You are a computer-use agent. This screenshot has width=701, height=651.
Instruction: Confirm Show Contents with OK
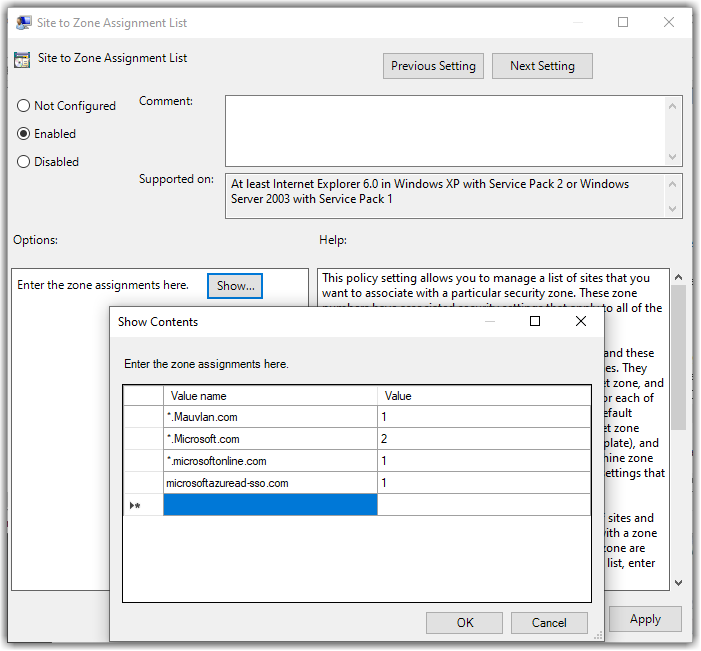(465, 623)
